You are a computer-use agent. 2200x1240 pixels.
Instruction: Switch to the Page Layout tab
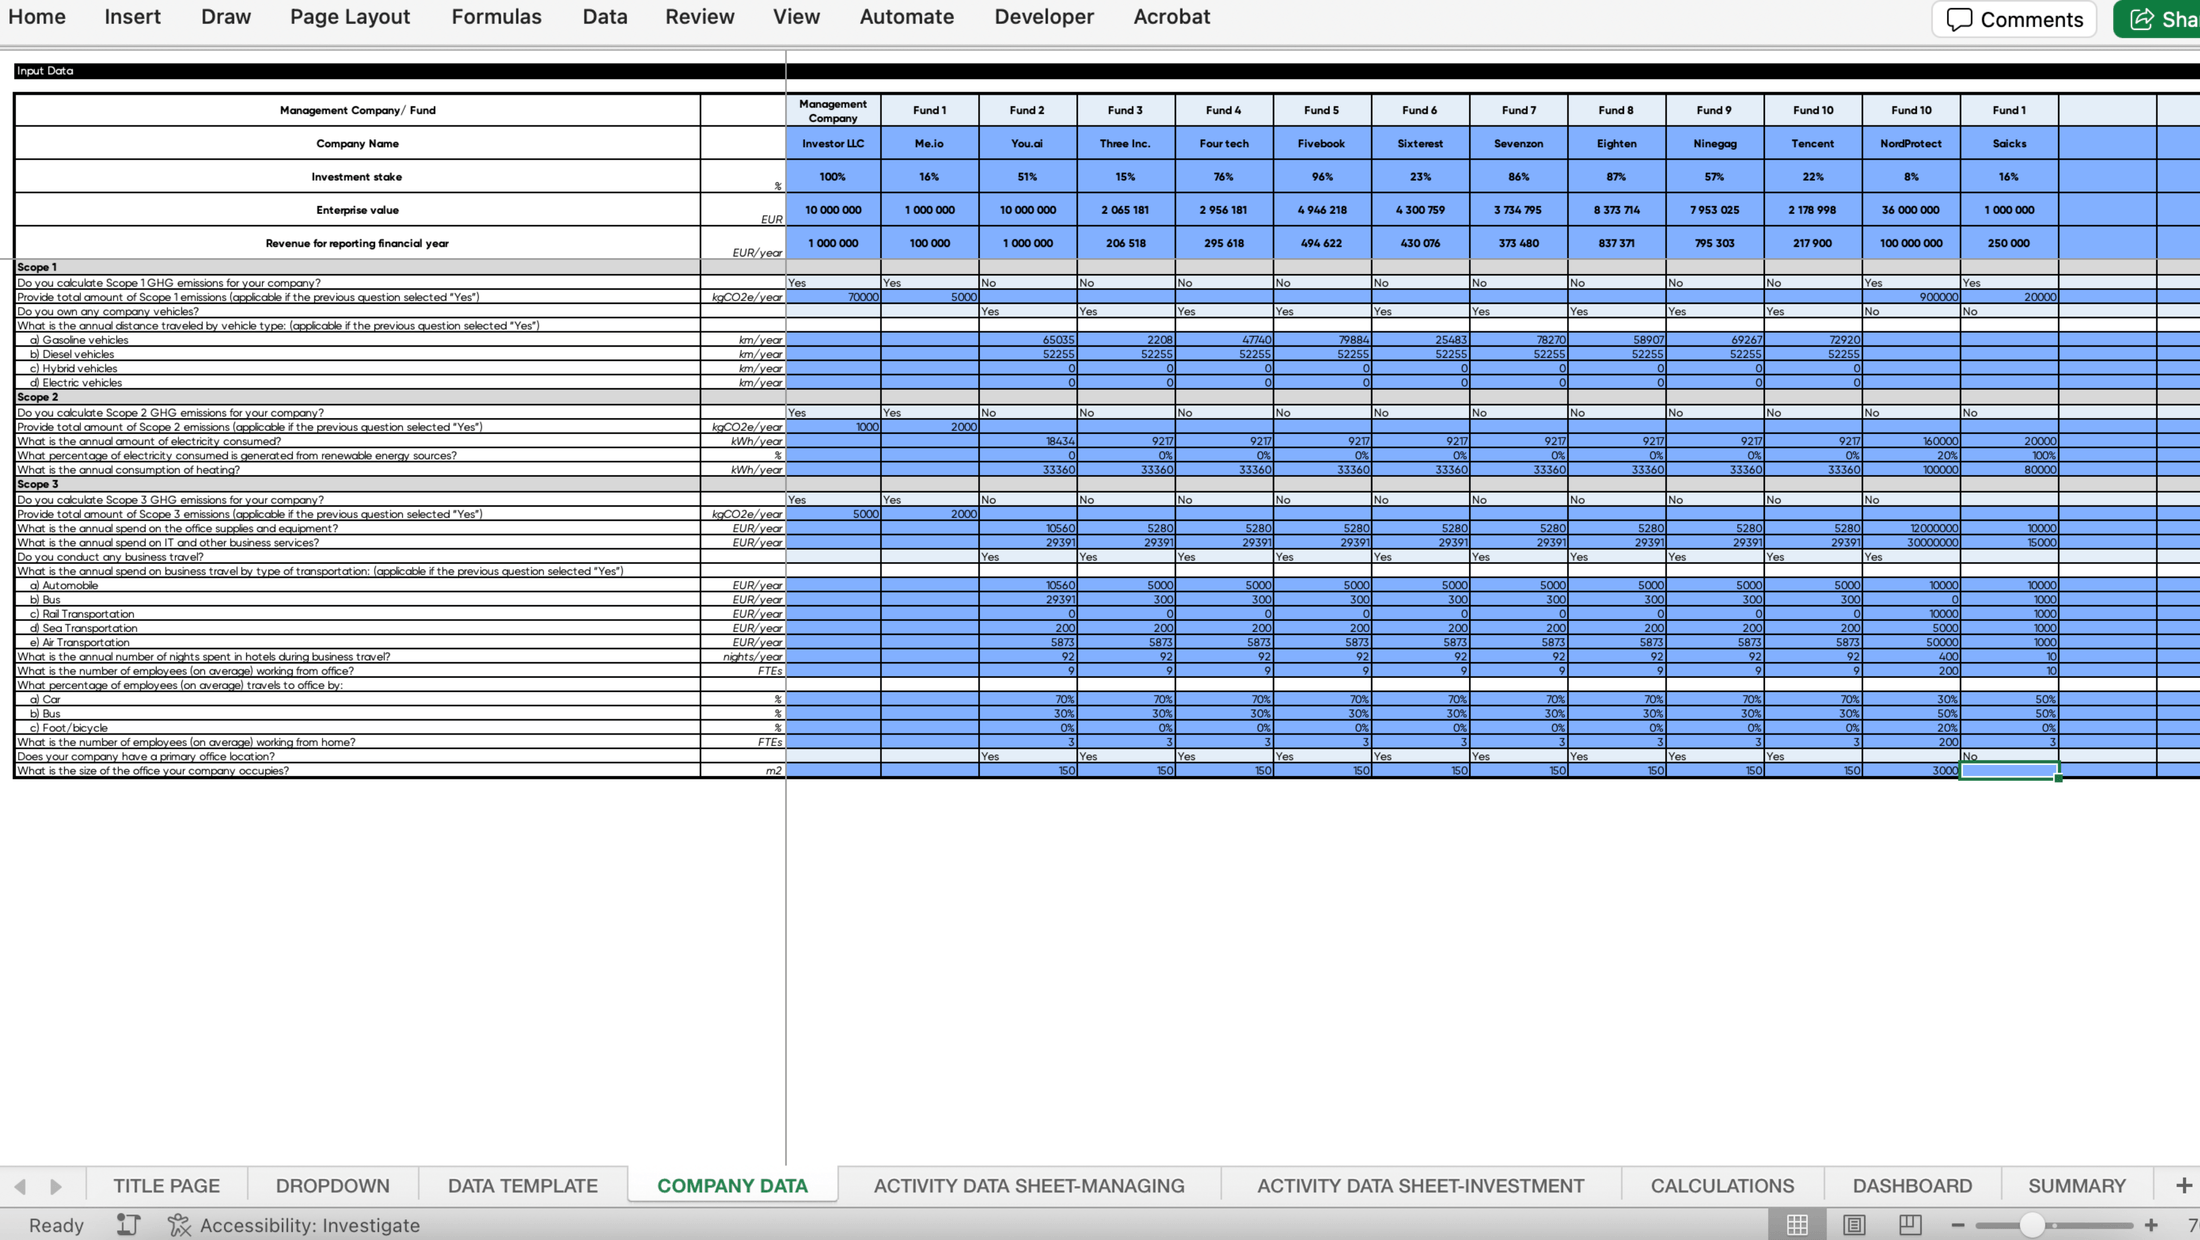click(350, 17)
